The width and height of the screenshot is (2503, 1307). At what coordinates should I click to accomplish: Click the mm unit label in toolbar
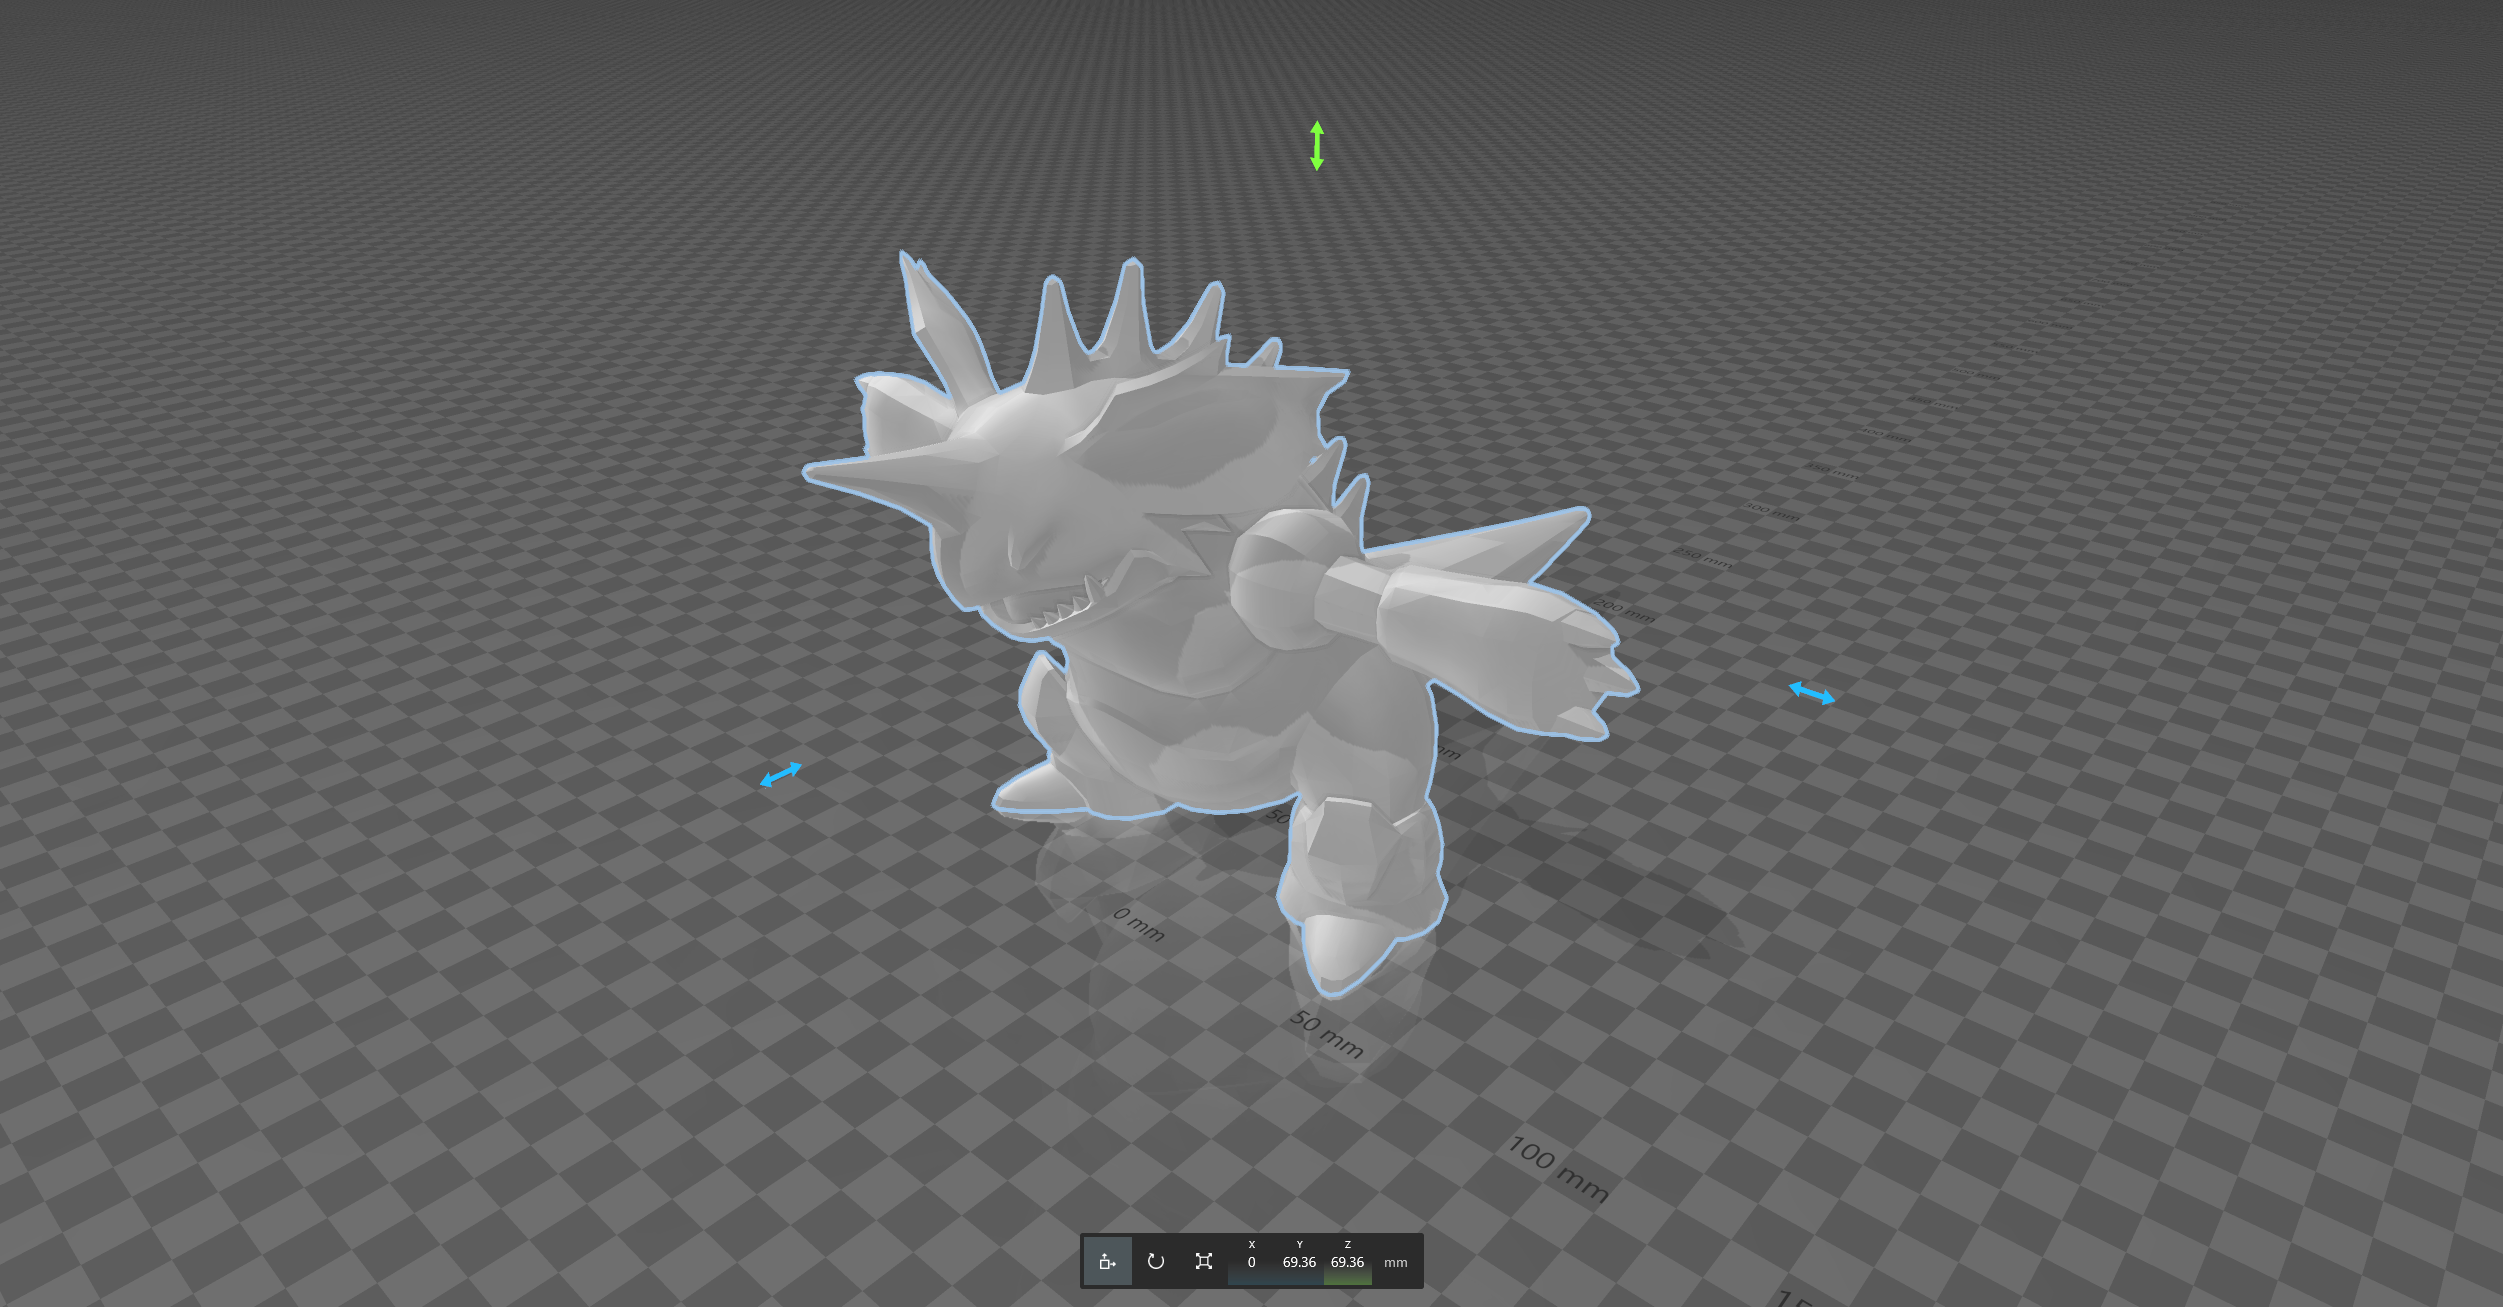(x=1395, y=1263)
